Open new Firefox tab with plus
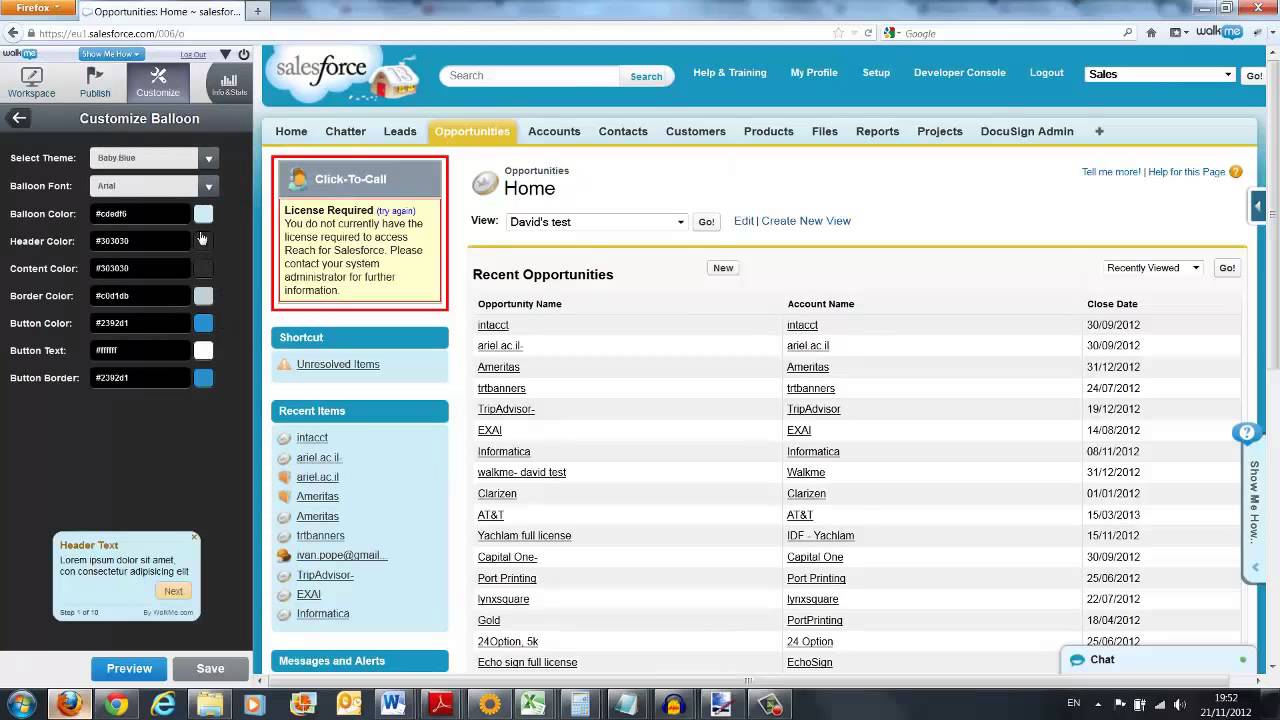This screenshot has height=720, width=1280. pos(258,12)
